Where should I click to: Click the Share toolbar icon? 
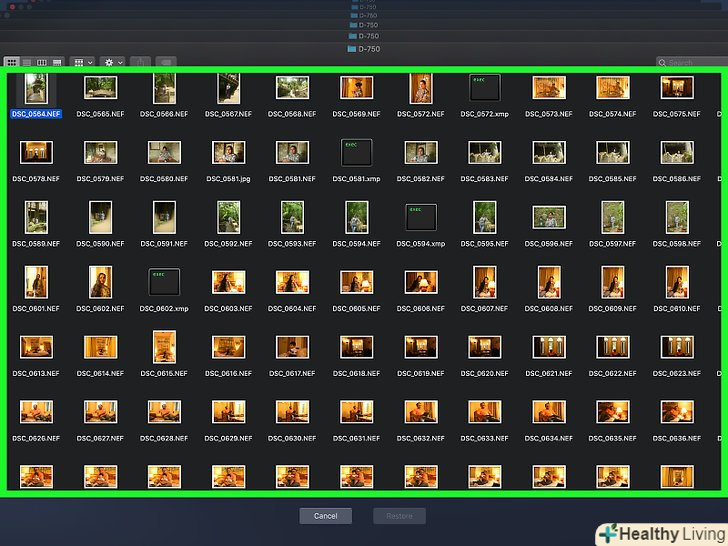click(141, 62)
